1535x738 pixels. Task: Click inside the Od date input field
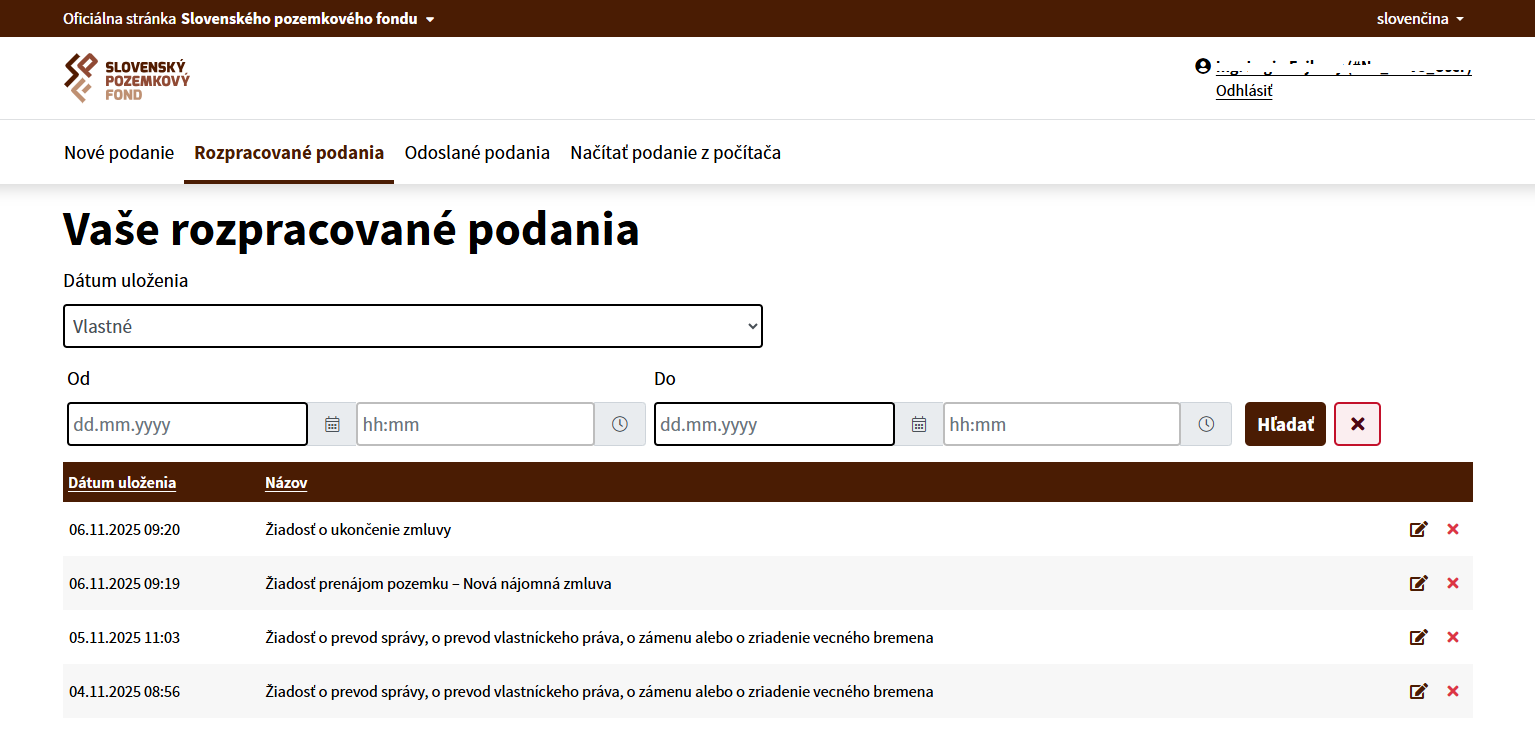(x=187, y=424)
